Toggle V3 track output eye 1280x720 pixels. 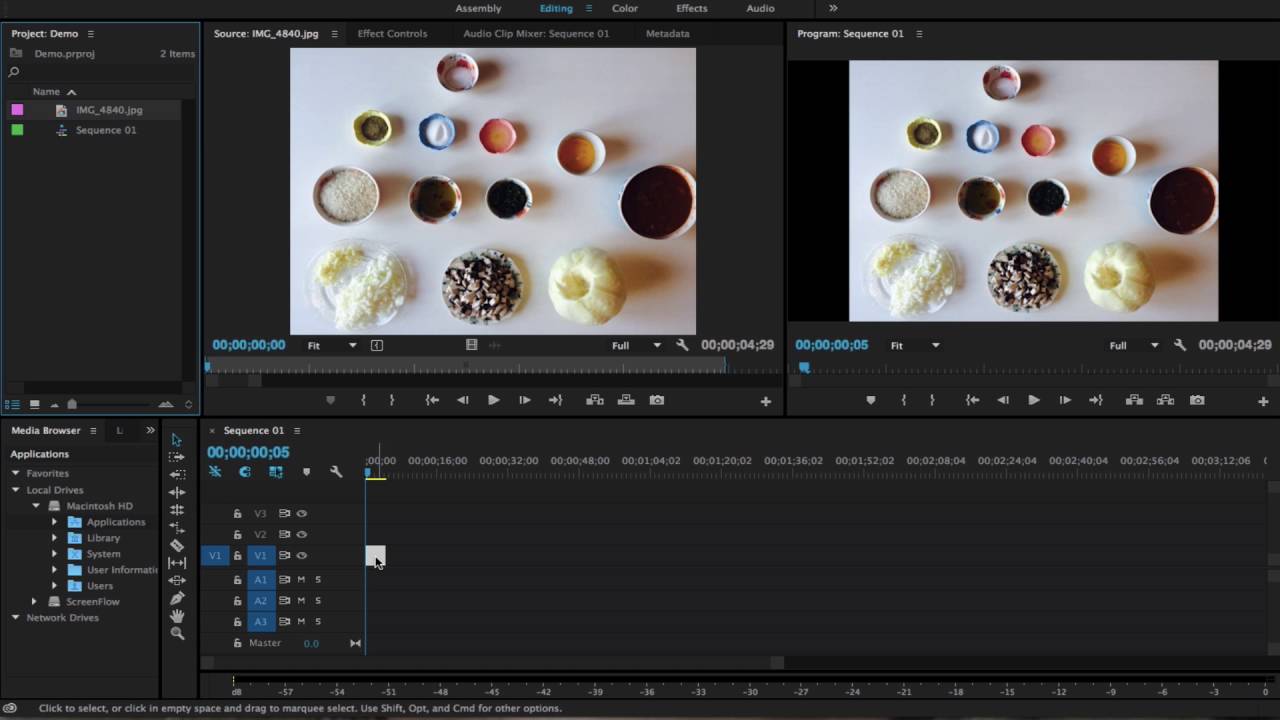301,513
